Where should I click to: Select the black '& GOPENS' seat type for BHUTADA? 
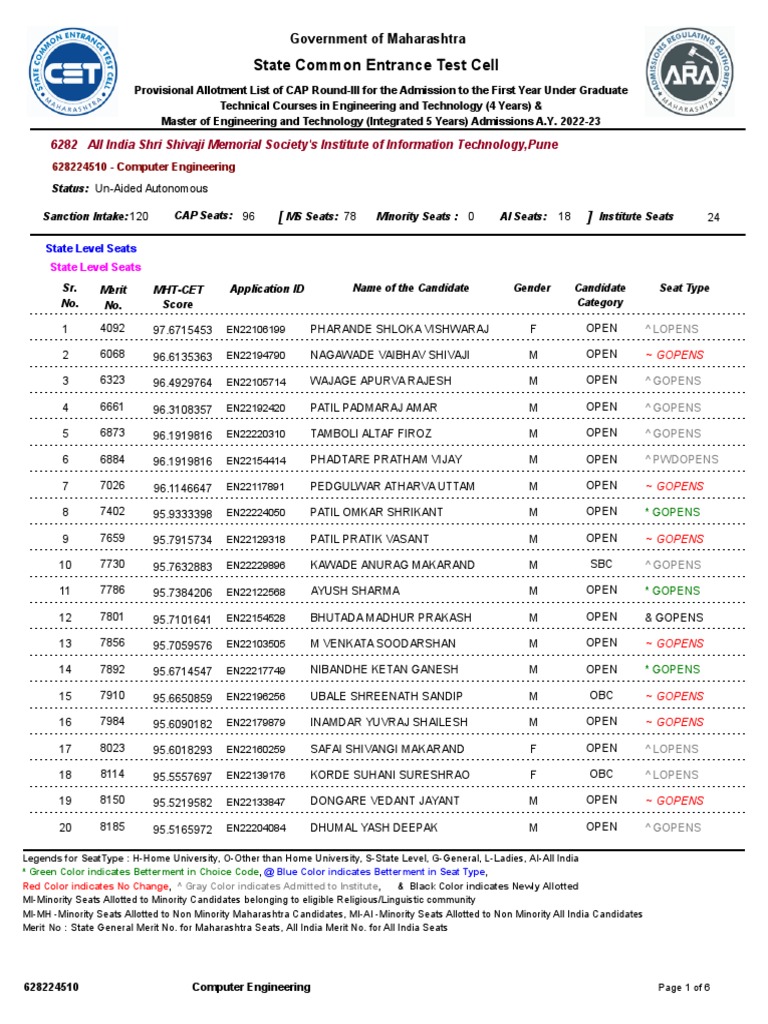click(x=674, y=617)
